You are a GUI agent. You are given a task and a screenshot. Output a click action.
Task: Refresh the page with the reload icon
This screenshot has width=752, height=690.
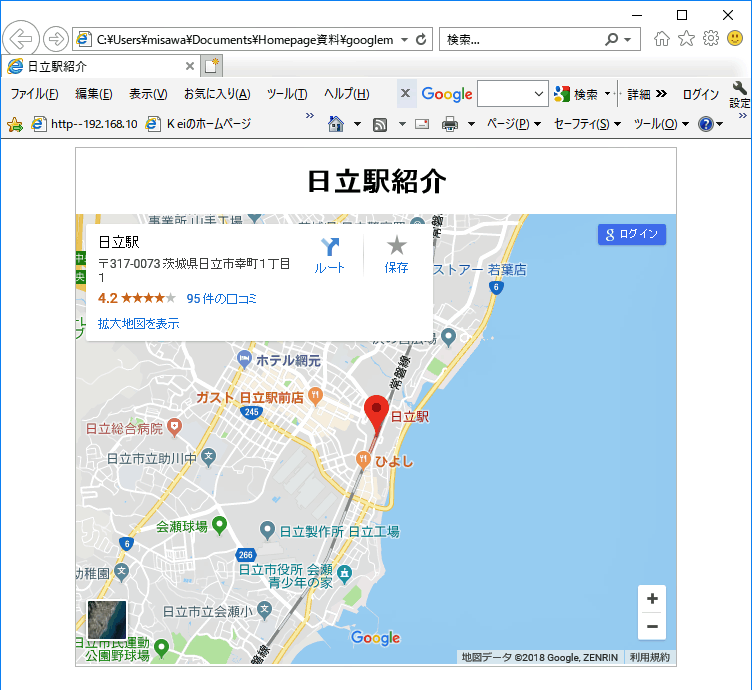pyautogui.click(x=421, y=39)
